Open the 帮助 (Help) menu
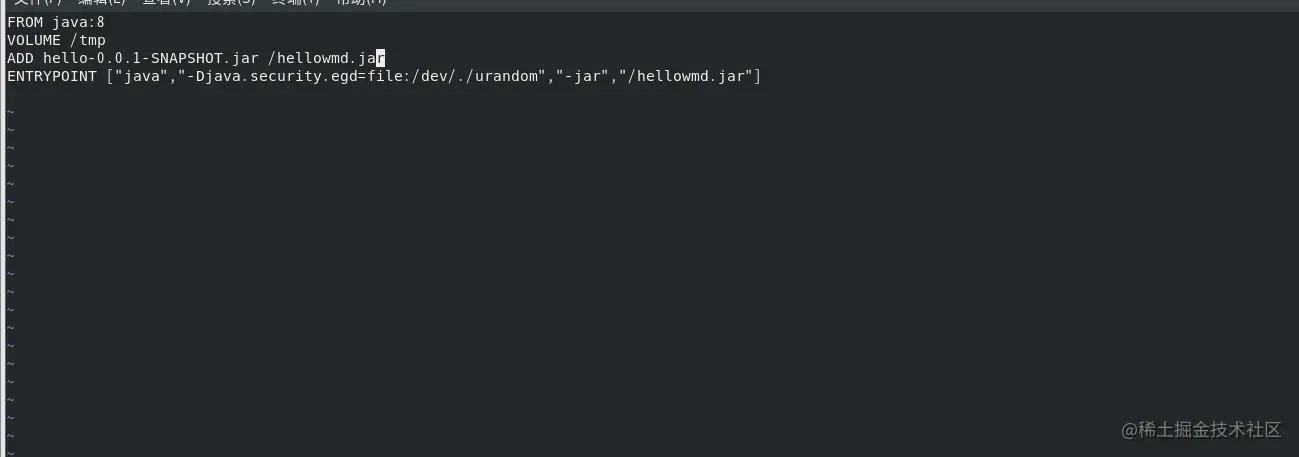Screen dimensions: 1299x457 tap(361, 3)
